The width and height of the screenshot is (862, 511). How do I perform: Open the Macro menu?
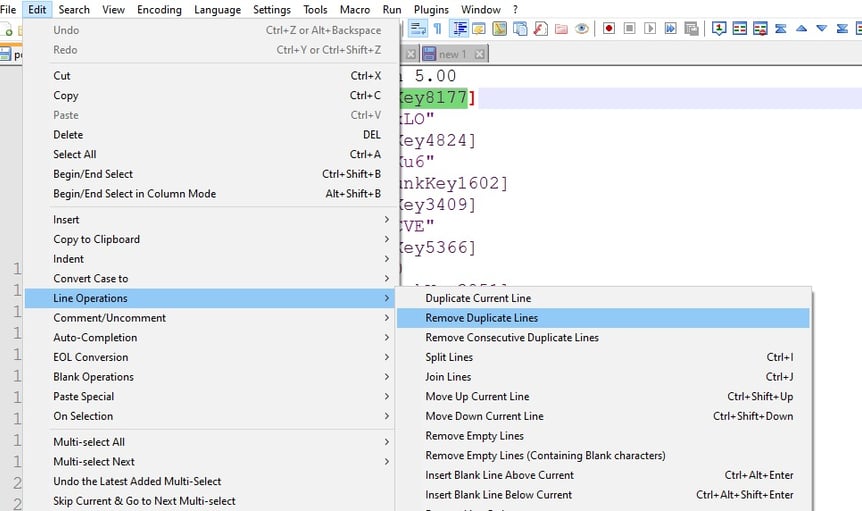tap(355, 9)
